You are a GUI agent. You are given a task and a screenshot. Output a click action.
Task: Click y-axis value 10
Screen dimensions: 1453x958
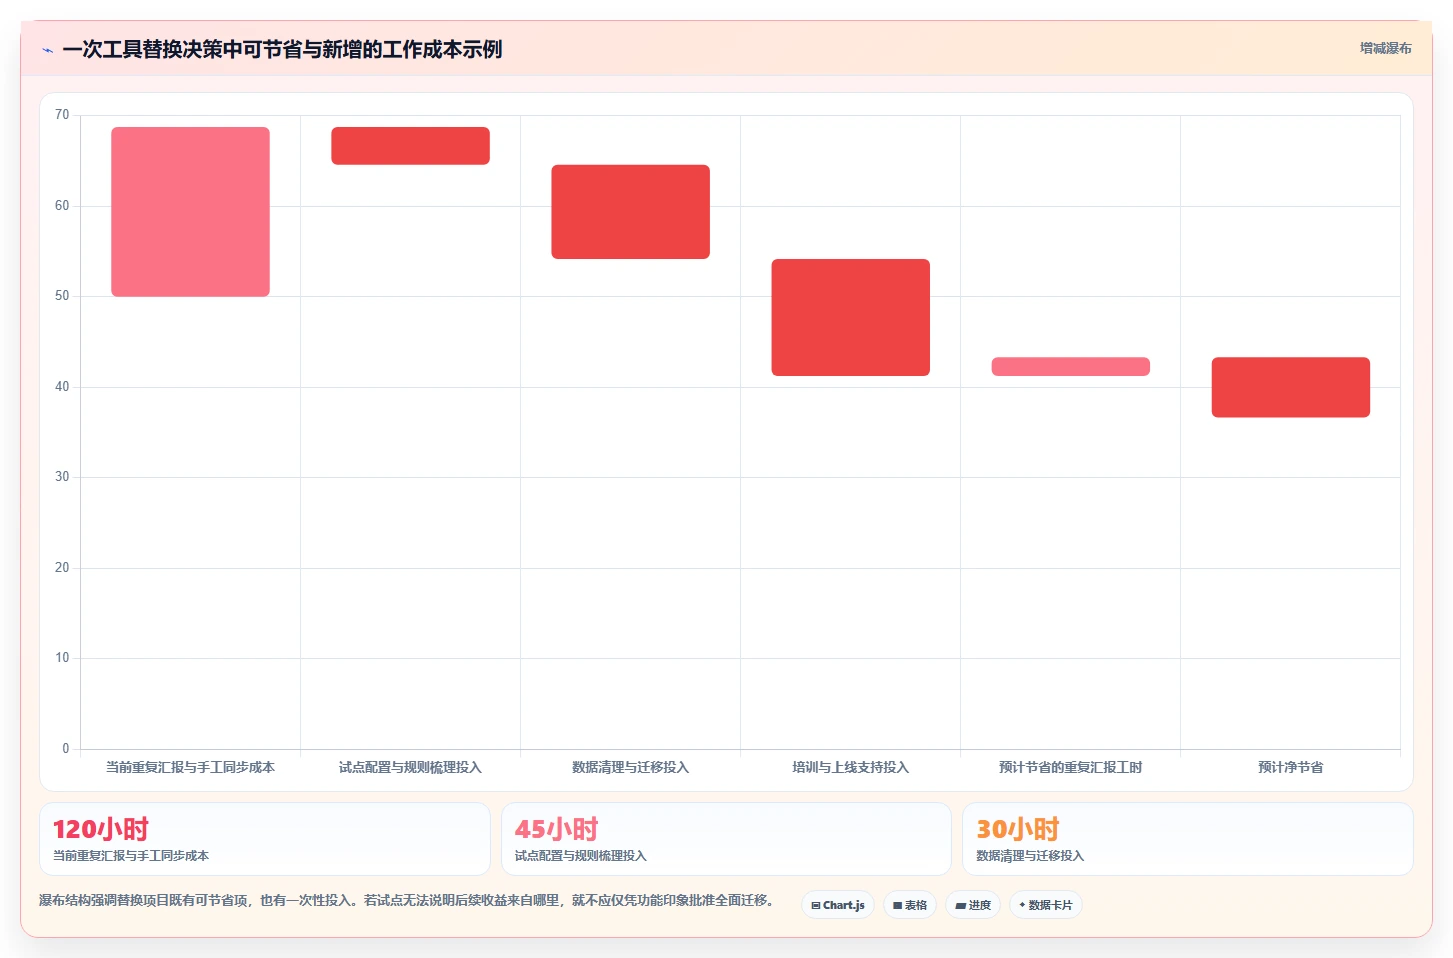62,658
